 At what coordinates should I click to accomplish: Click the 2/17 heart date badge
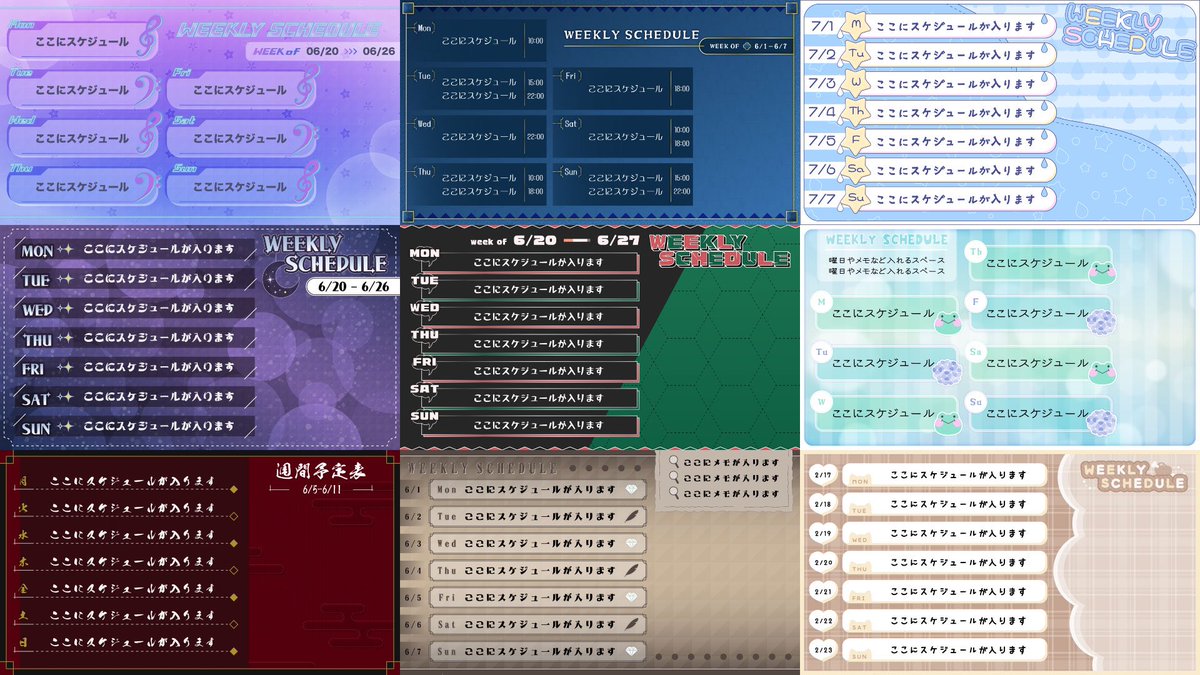[824, 475]
